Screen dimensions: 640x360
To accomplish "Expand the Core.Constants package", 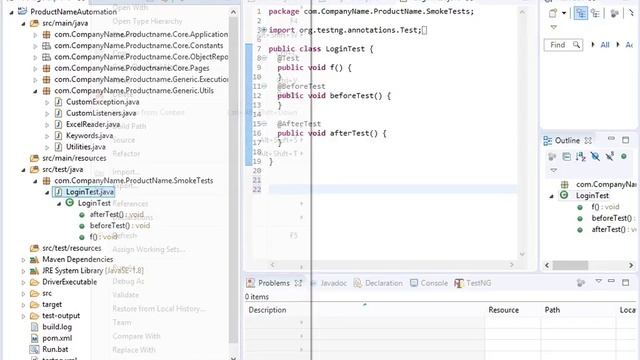I will 35,46.
